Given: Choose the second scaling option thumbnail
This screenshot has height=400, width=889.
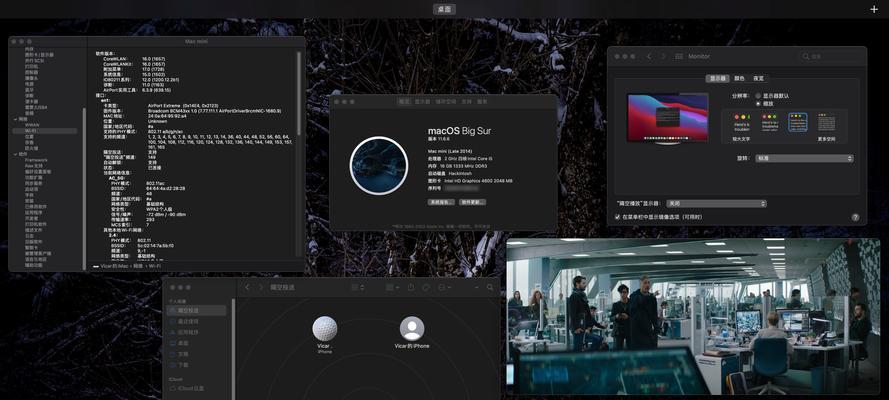Looking at the screenshot, I should (x=769, y=122).
